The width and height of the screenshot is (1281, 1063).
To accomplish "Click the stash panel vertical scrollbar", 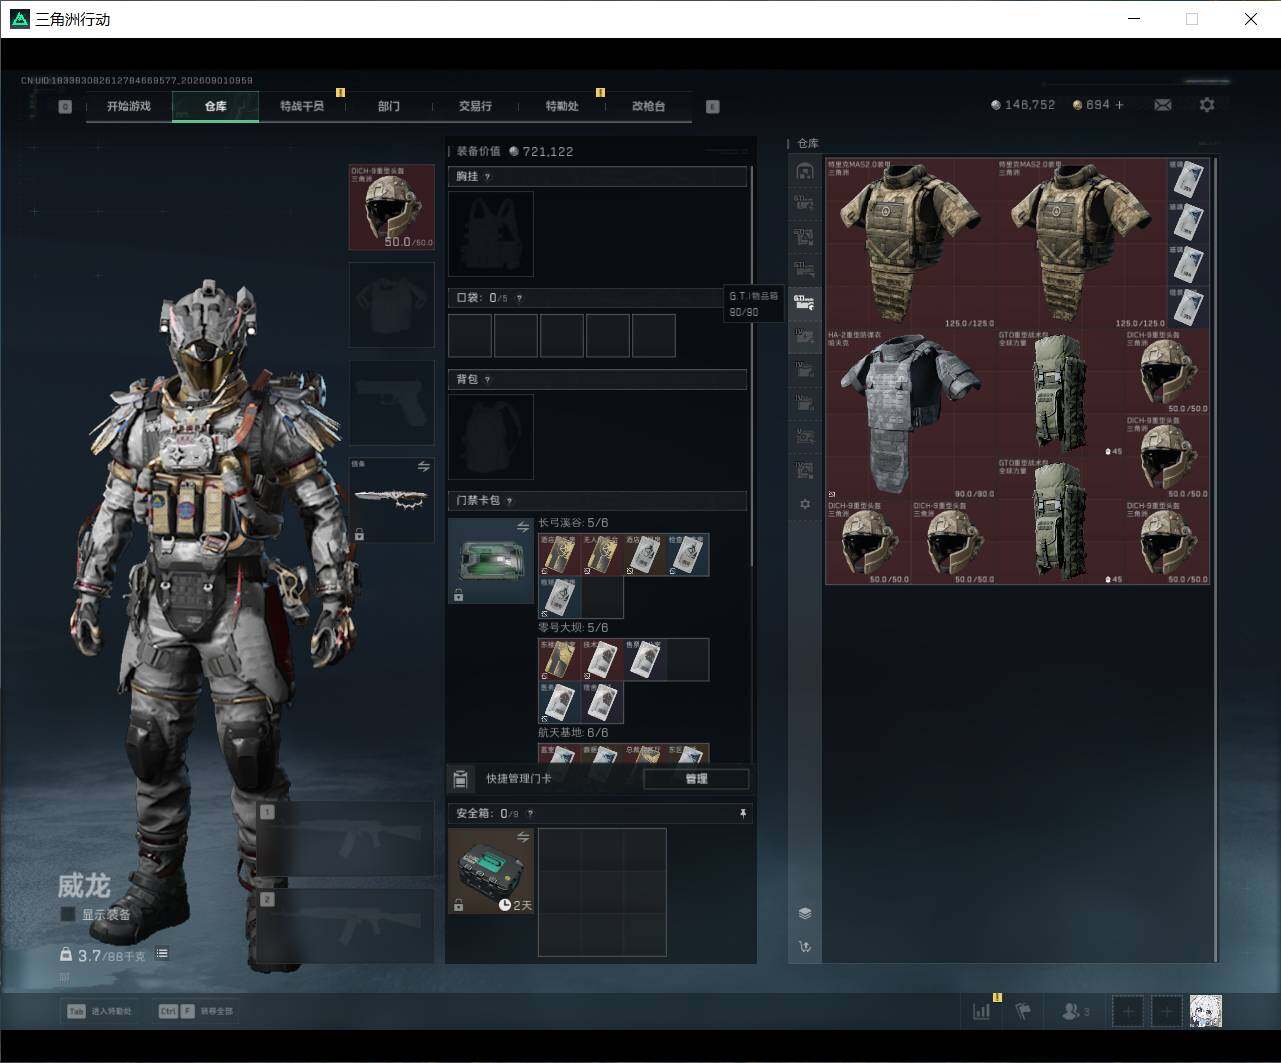I will (x=1216, y=559).
